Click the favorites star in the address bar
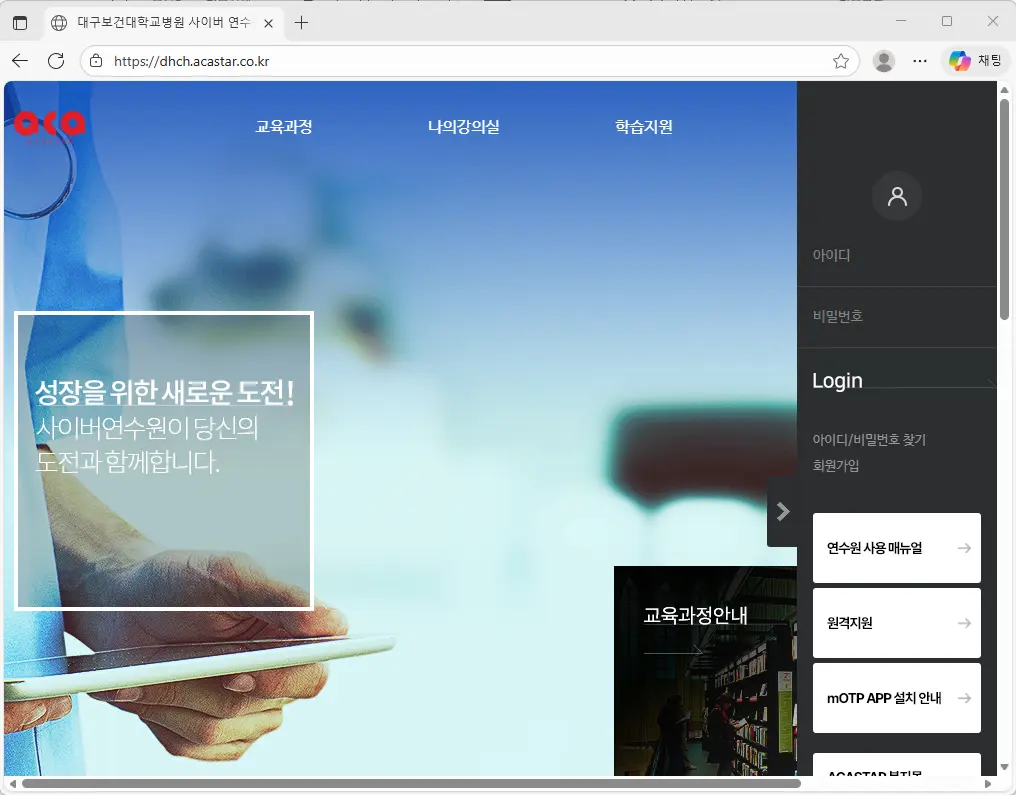The width and height of the screenshot is (1016, 795). click(x=841, y=60)
